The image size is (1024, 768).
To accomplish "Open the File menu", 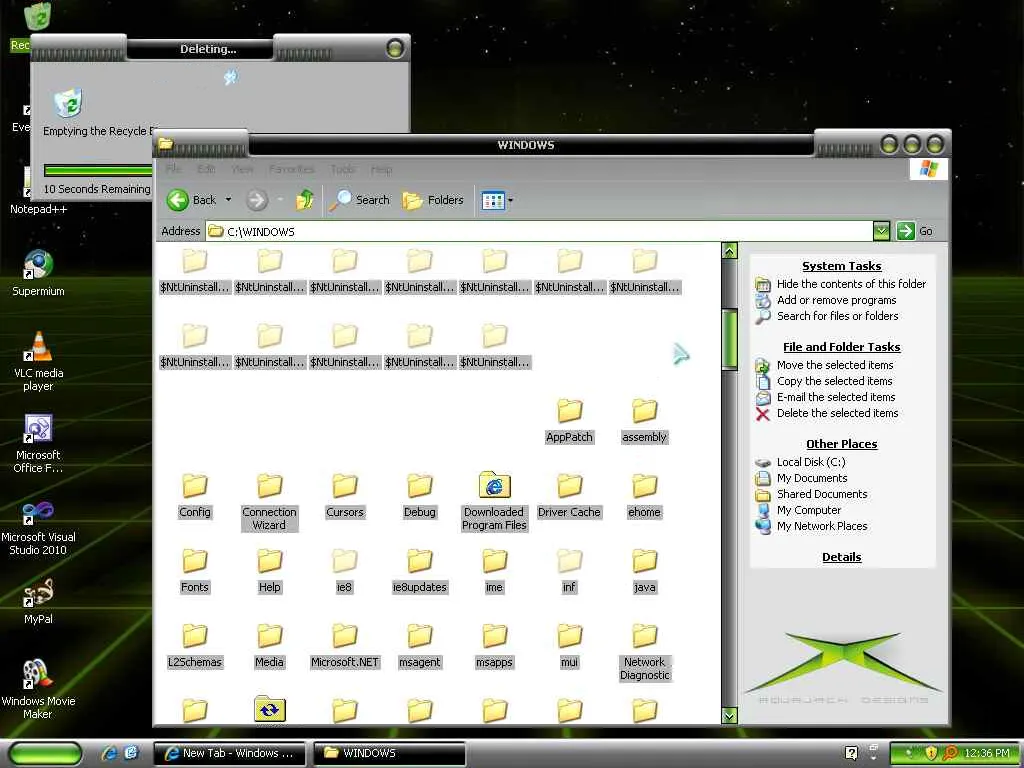I will point(173,169).
